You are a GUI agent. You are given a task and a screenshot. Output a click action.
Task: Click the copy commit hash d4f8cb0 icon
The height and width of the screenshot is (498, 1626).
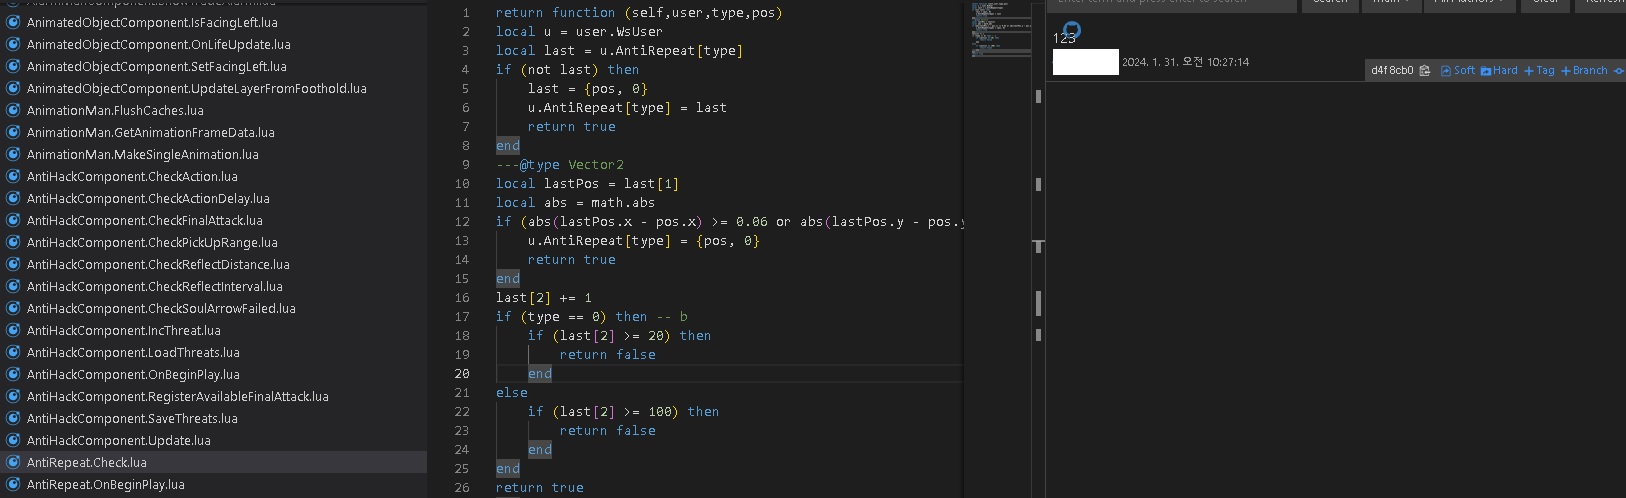tap(1425, 71)
